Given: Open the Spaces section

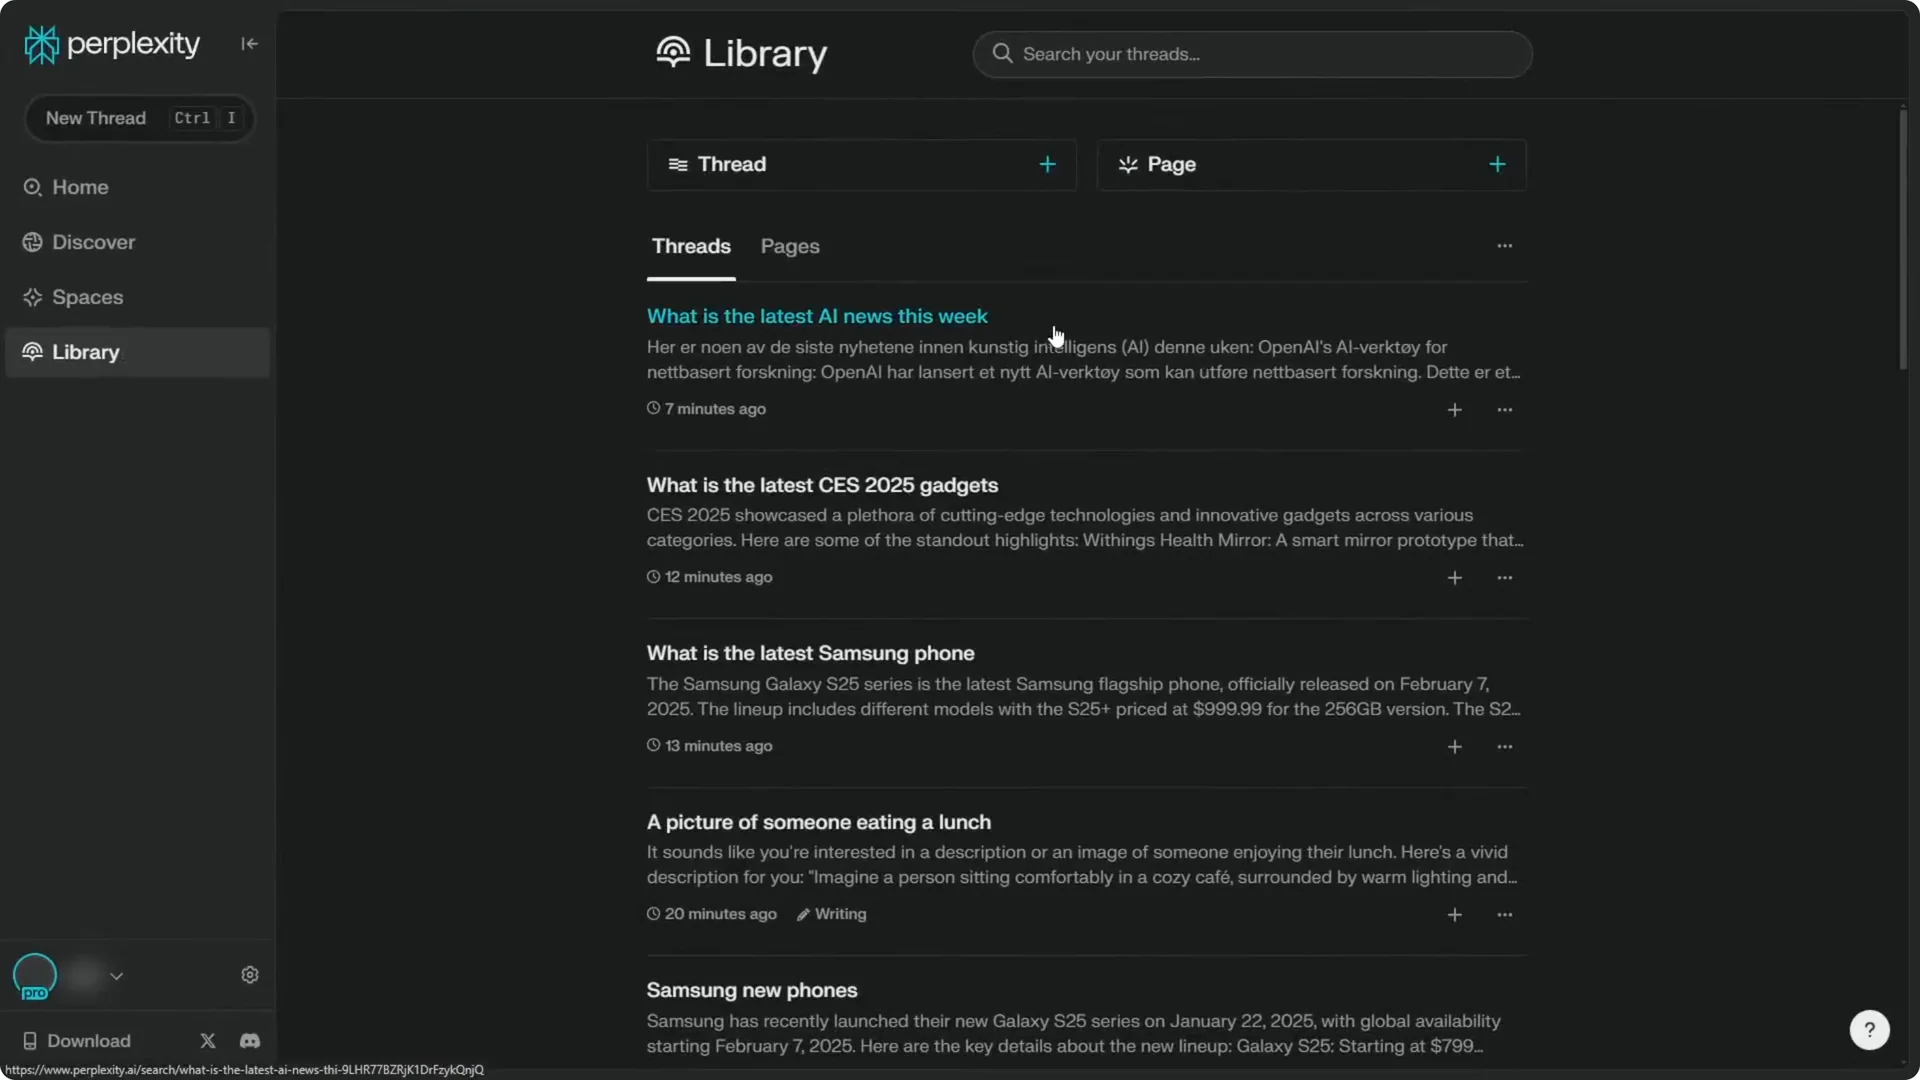Looking at the screenshot, I should point(88,297).
